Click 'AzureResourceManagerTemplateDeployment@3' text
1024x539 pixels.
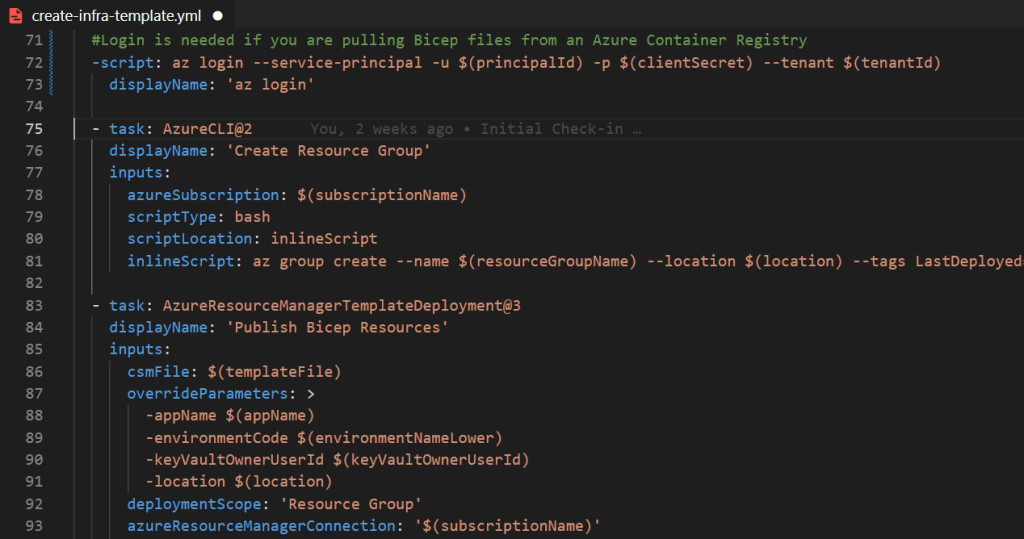click(x=341, y=305)
